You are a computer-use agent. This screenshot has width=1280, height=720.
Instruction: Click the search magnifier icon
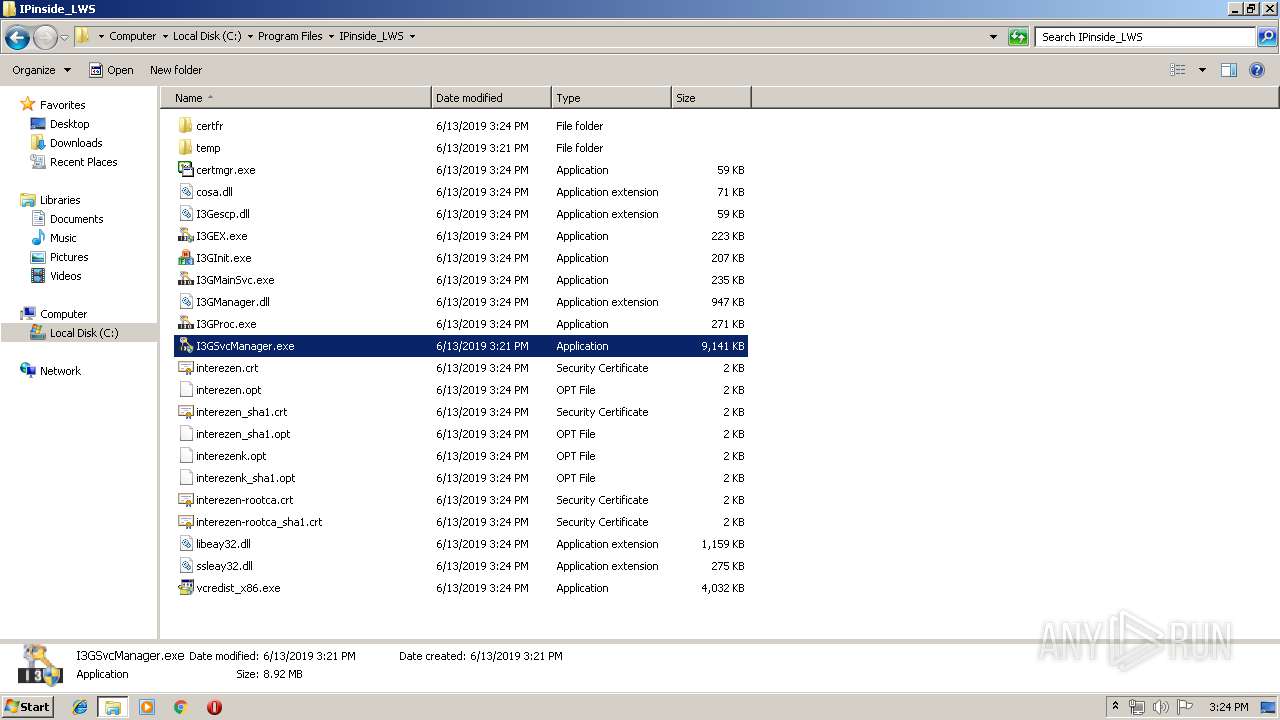click(x=1267, y=37)
